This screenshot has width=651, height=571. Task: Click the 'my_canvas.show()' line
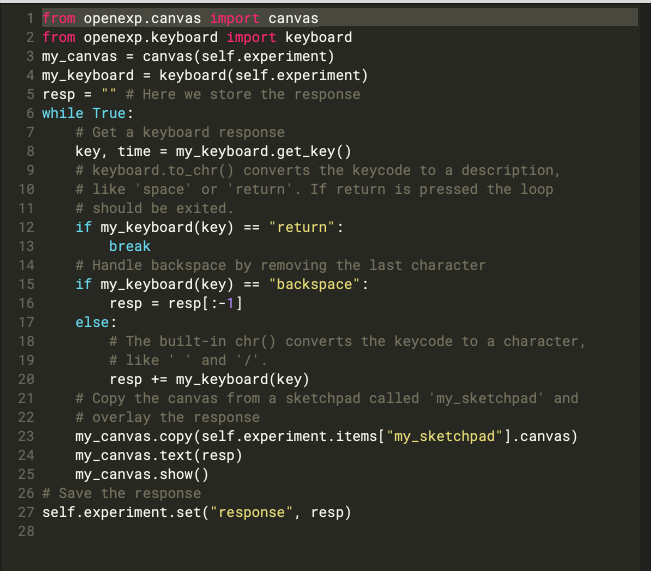point(142,475)
